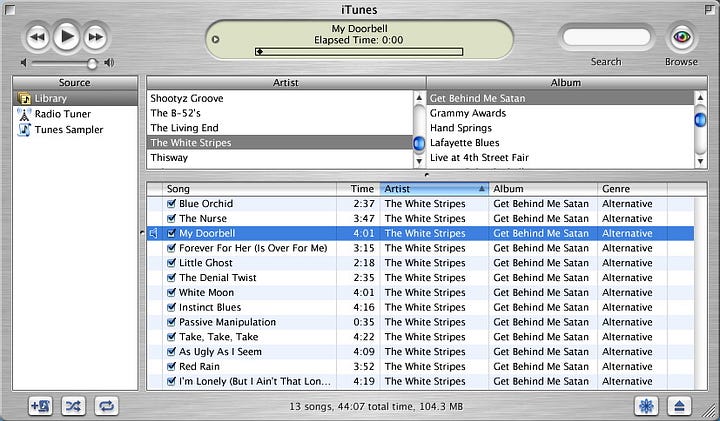Click the Artist browser pane header
The width and height of the screenshot is (720, 421).
pyautogui.click(x=286, y=83)
